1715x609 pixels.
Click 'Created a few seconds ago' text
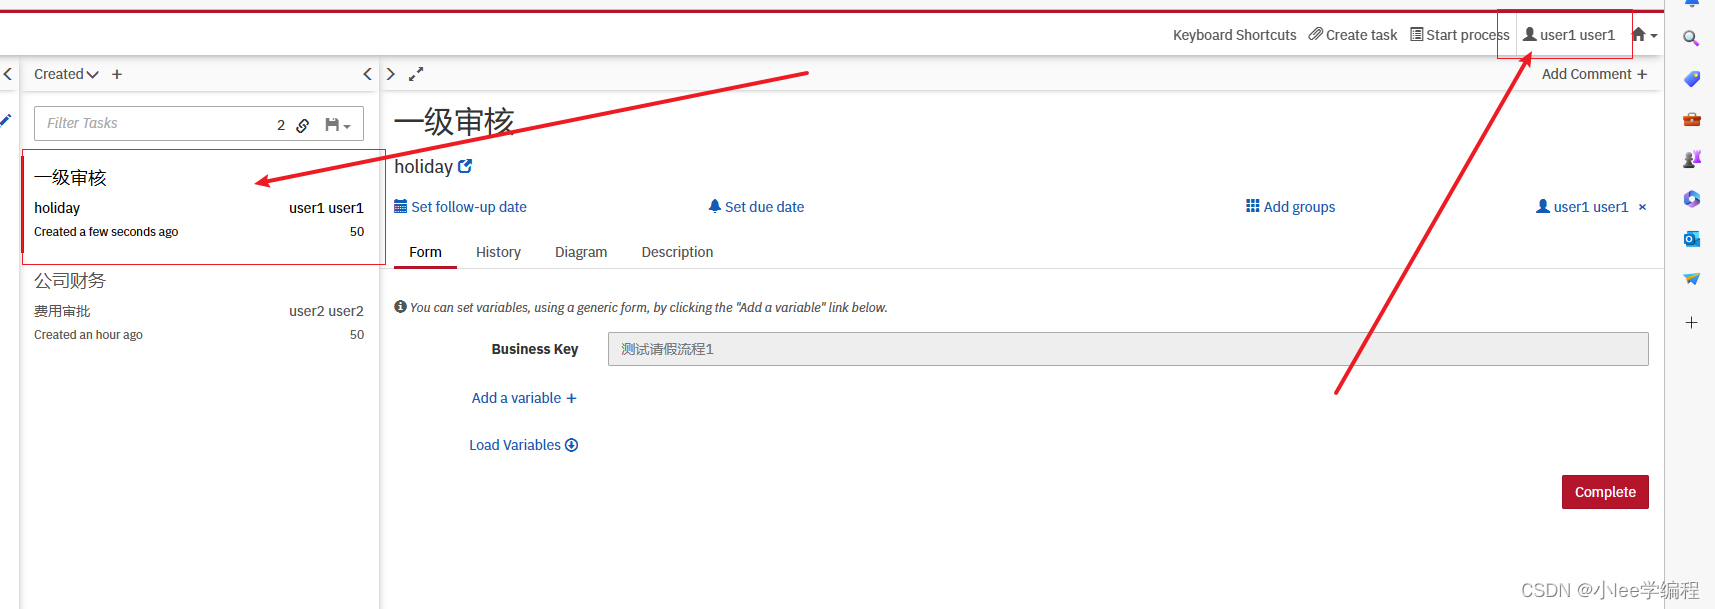106,232
